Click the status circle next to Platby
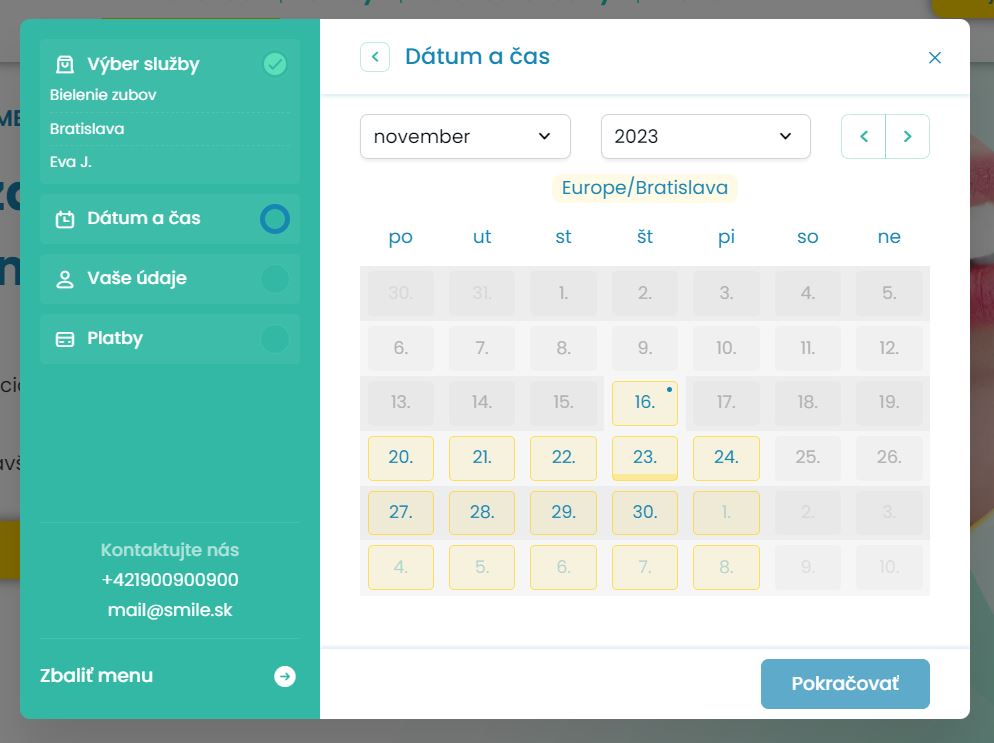994x743 pixels. pyautogui.click(x=274, y=339)
